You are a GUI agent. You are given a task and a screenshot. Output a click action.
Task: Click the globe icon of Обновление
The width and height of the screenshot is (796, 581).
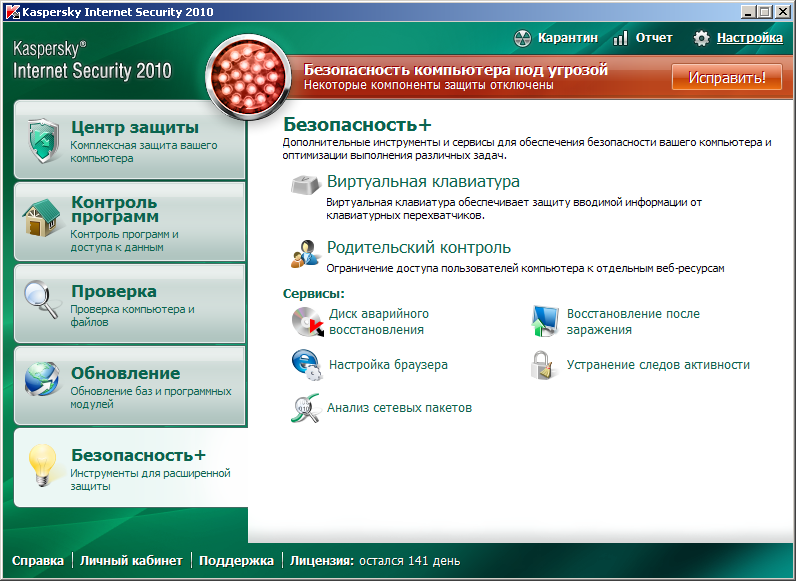point(42,378)
